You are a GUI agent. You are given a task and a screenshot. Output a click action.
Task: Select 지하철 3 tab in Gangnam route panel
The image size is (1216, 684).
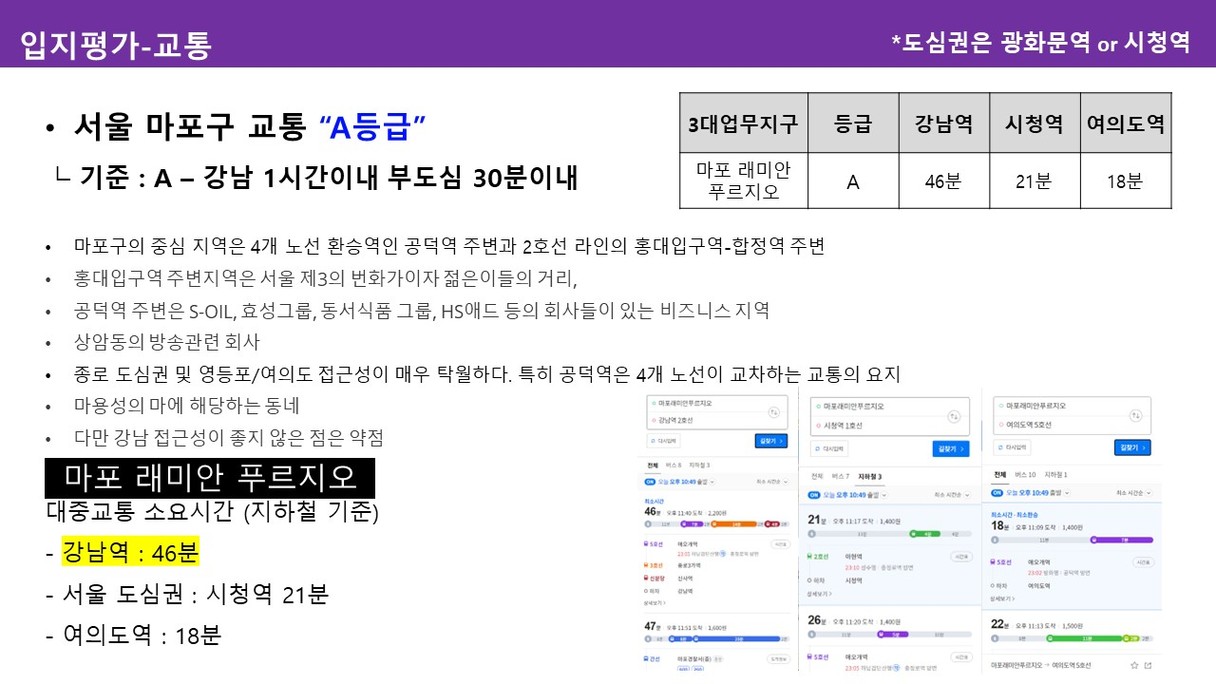click(699, 465)
